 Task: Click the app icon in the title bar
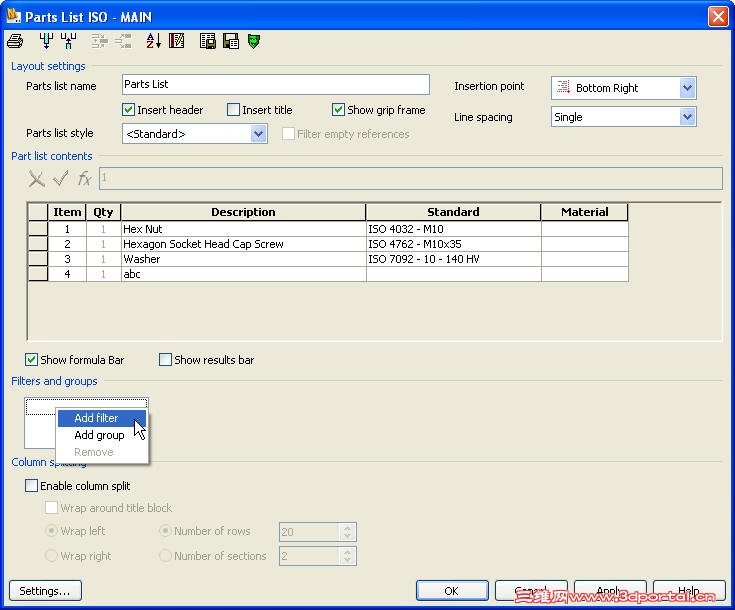click(x=14, y=16)
